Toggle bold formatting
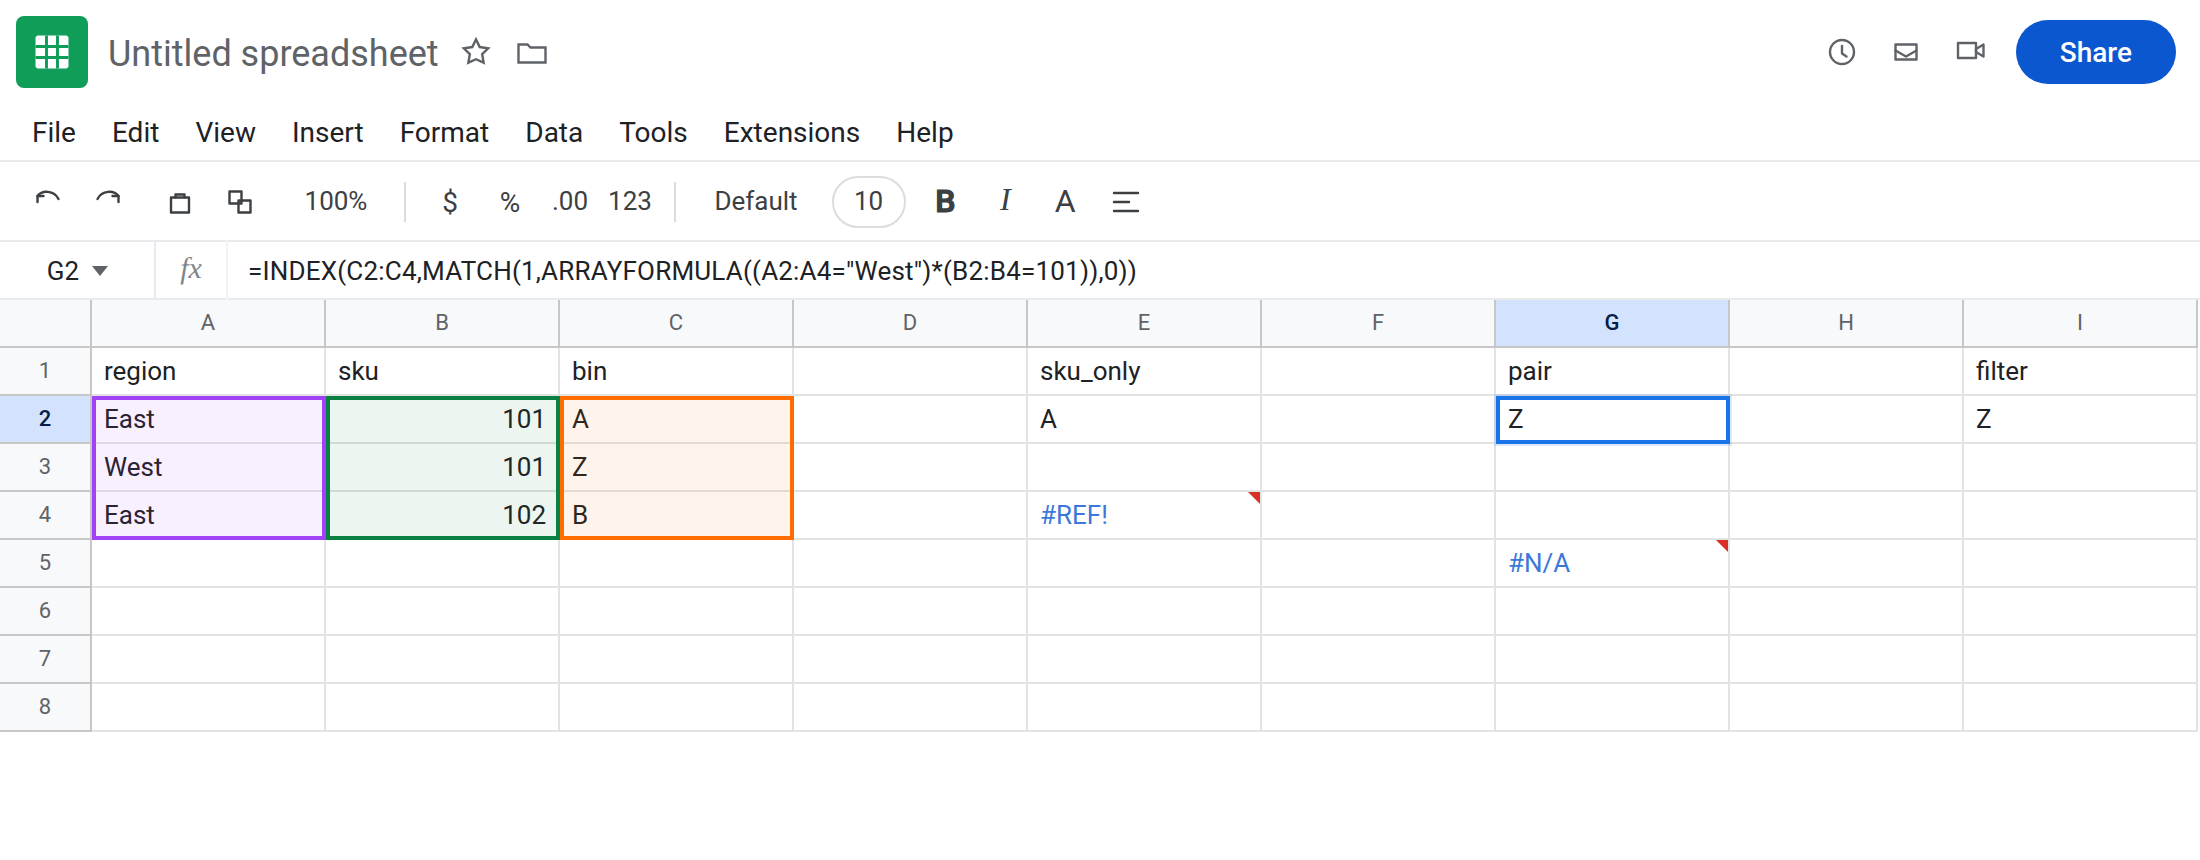The height and width of the screenshot is (860, 2200). click(945, 202)
